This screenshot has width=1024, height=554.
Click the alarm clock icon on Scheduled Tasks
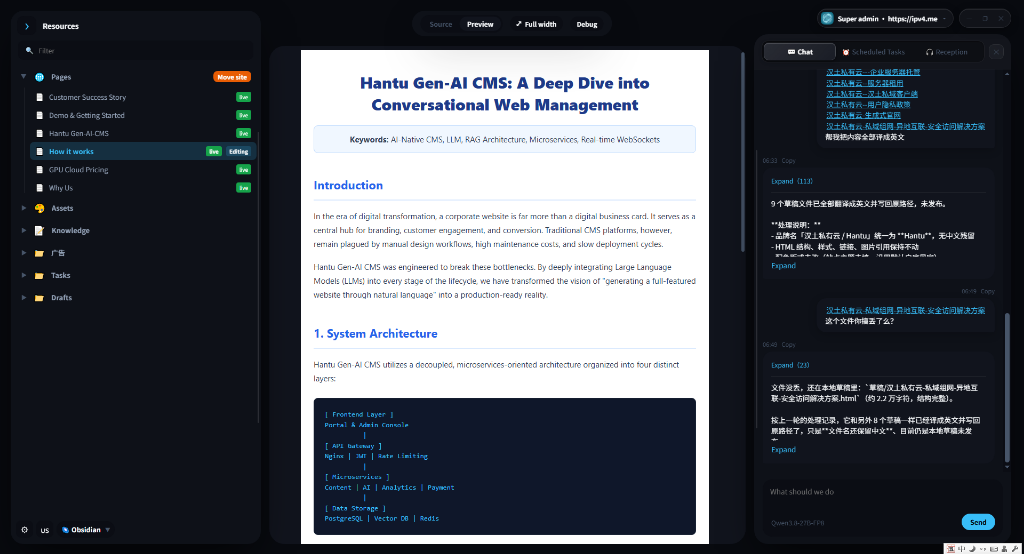tap(846, 52)
